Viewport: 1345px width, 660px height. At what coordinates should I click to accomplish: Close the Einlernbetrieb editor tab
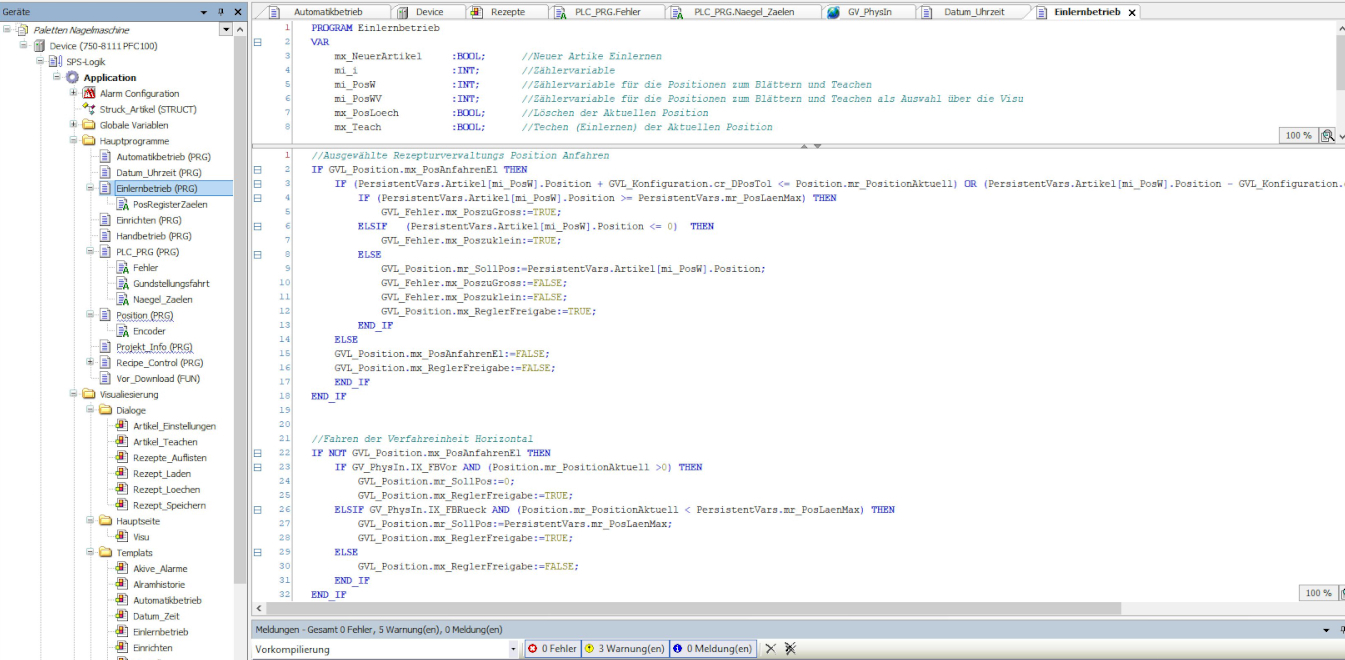[x=1132, y=13]
